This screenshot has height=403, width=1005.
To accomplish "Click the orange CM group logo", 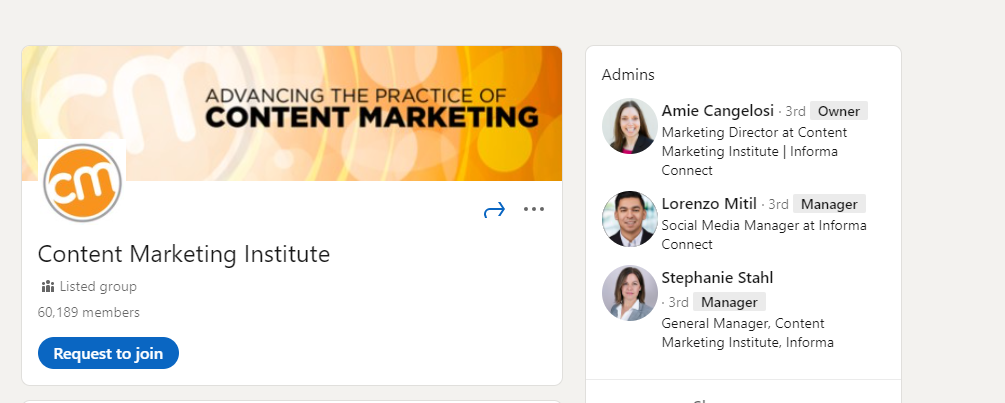I will pyautogui.click(x=82, y=182).
